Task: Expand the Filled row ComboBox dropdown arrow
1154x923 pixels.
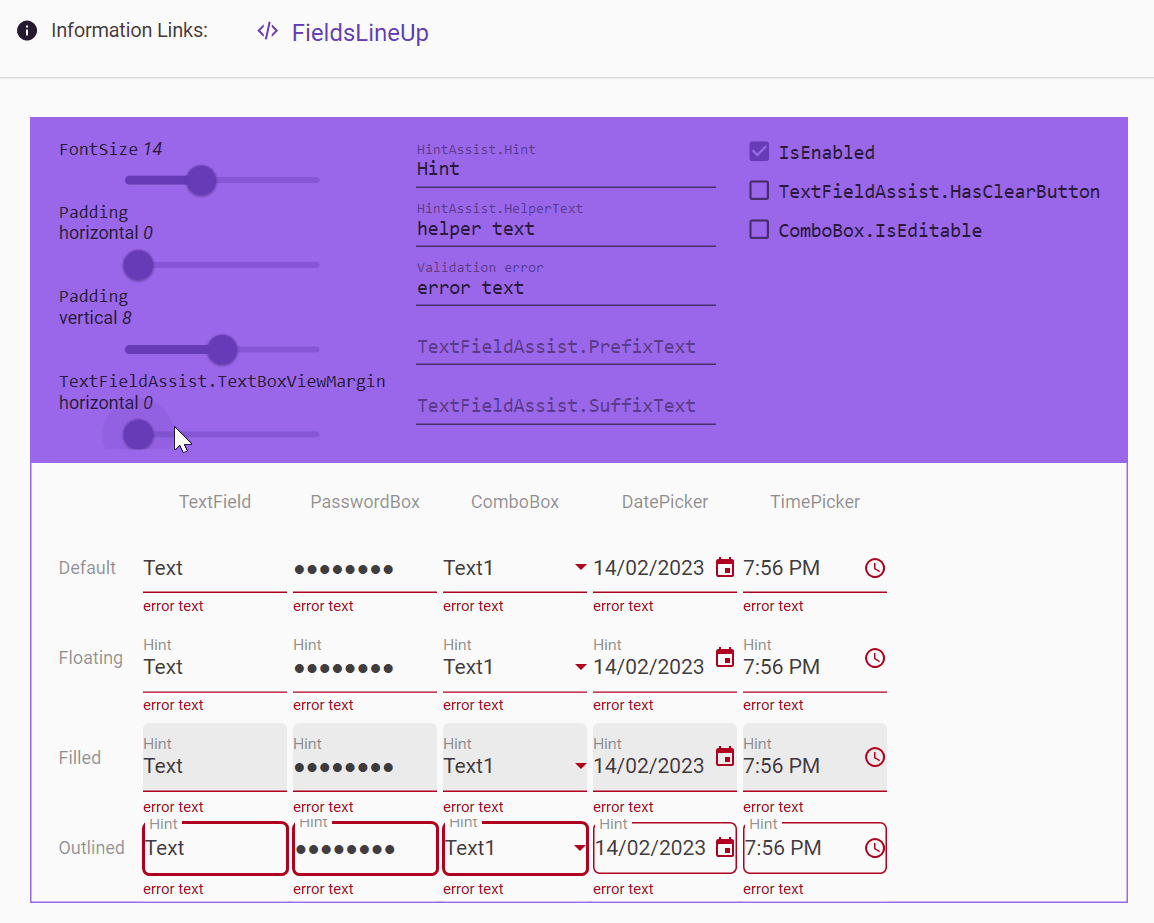Action: click(x=580, y=766)
